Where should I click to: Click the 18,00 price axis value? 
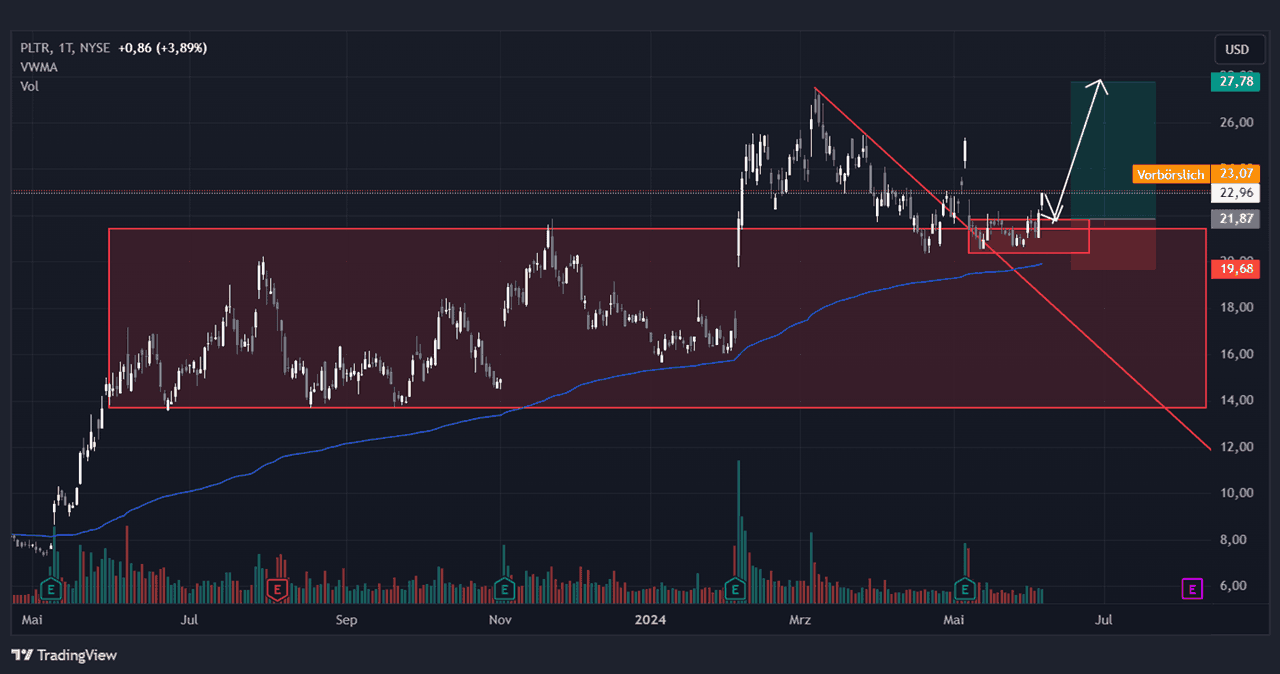click(1237, 307)
